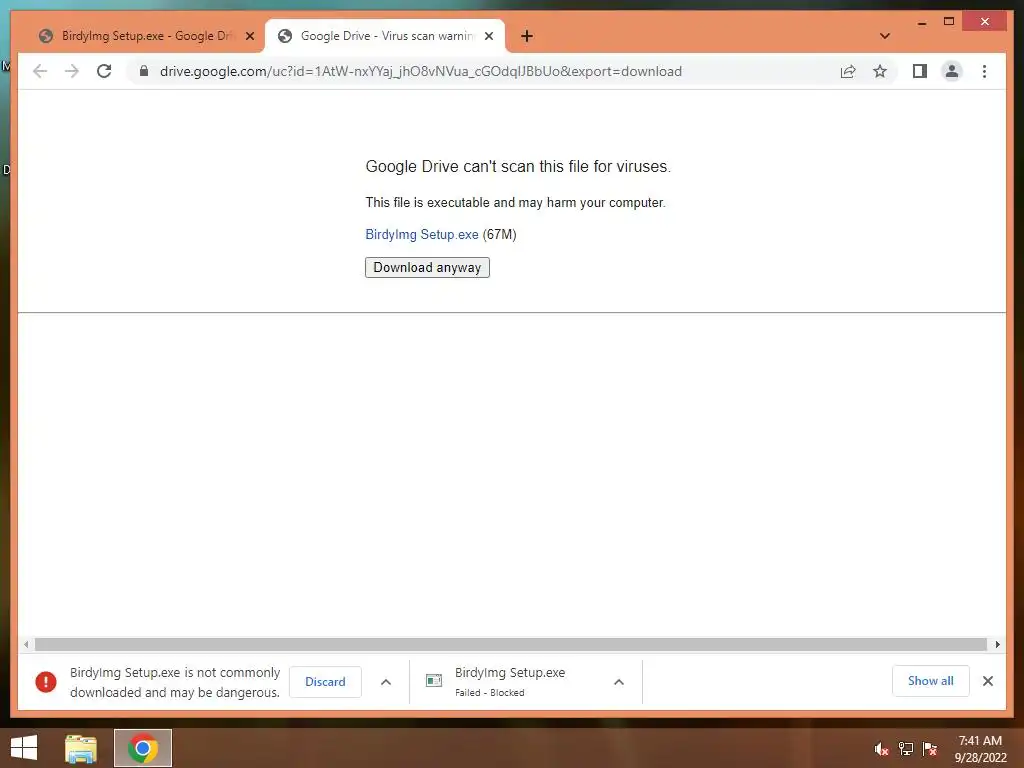1024x768 pixels.
Task: Show all downloads
Action: click(931, 681)
